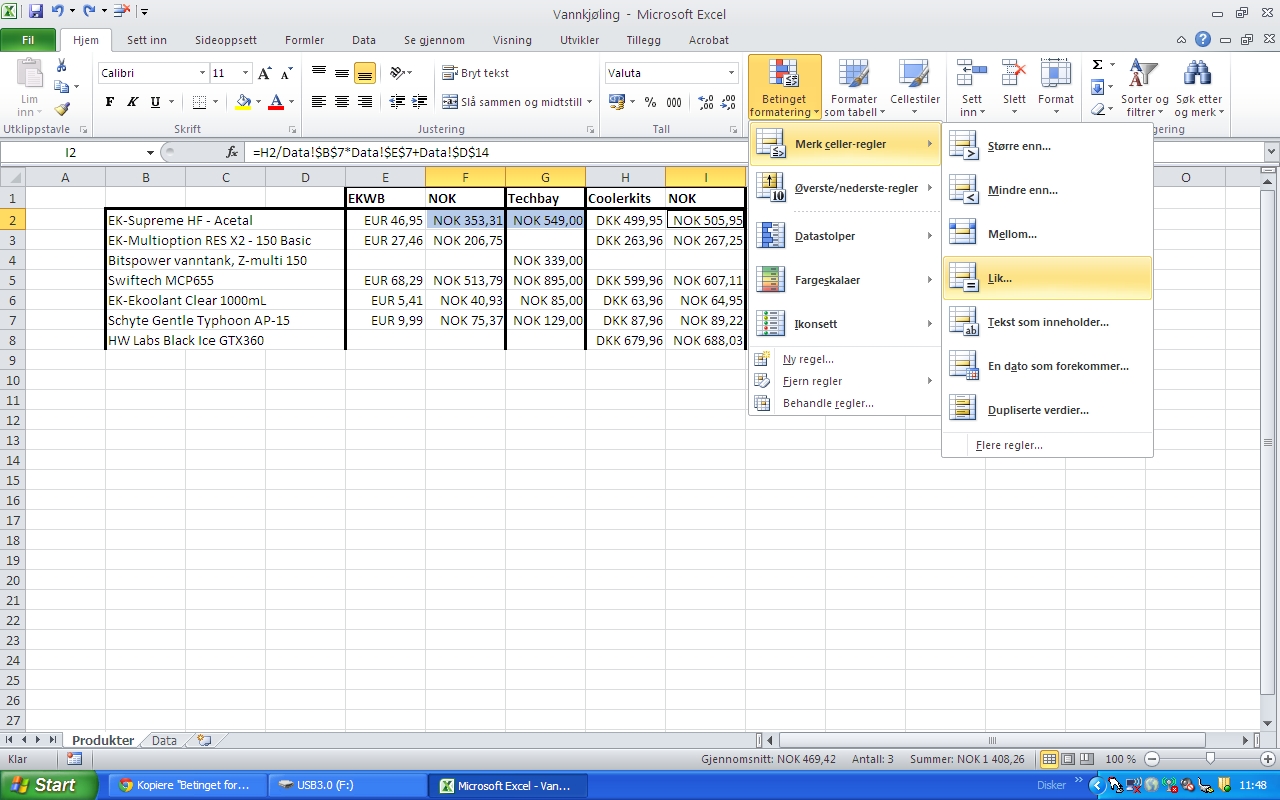The image size is (1280, 800).
Task: Toggle bottom vertical alignment
Action: (x=365, y=73)
